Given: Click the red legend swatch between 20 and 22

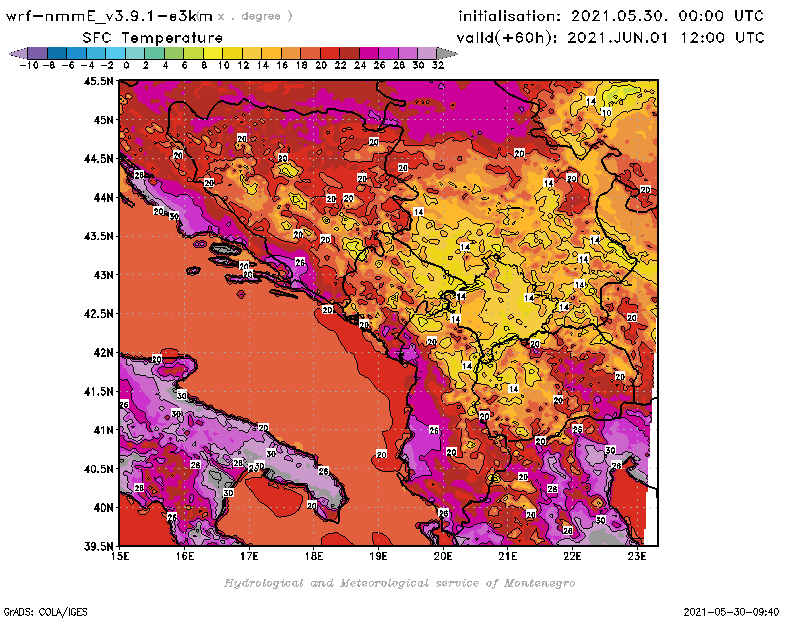Looking at the screenshot, I should (x=330, y=53).
